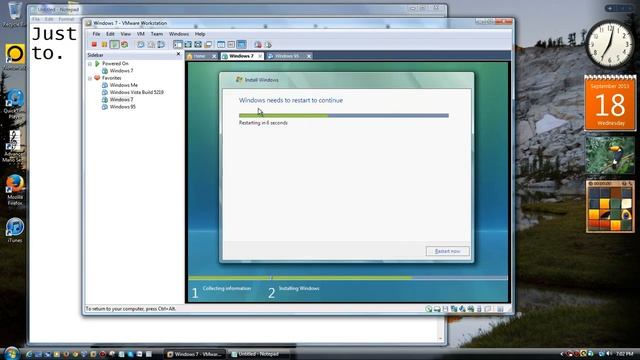Select Windows 7 under Favorites
The width and height of the screenshot is (640, 360).
[x=121, y=99]
